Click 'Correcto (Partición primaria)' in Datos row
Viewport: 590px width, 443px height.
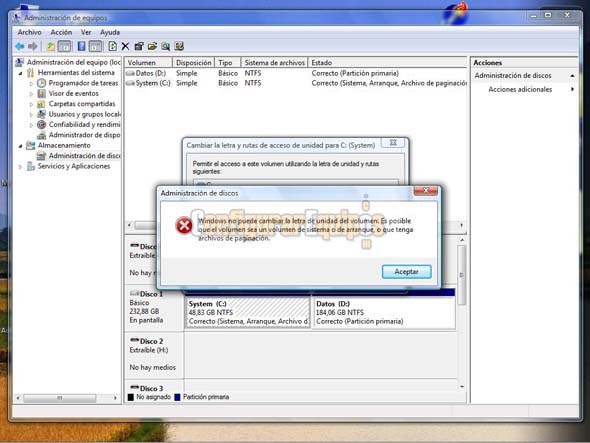(x=355, y=73)
